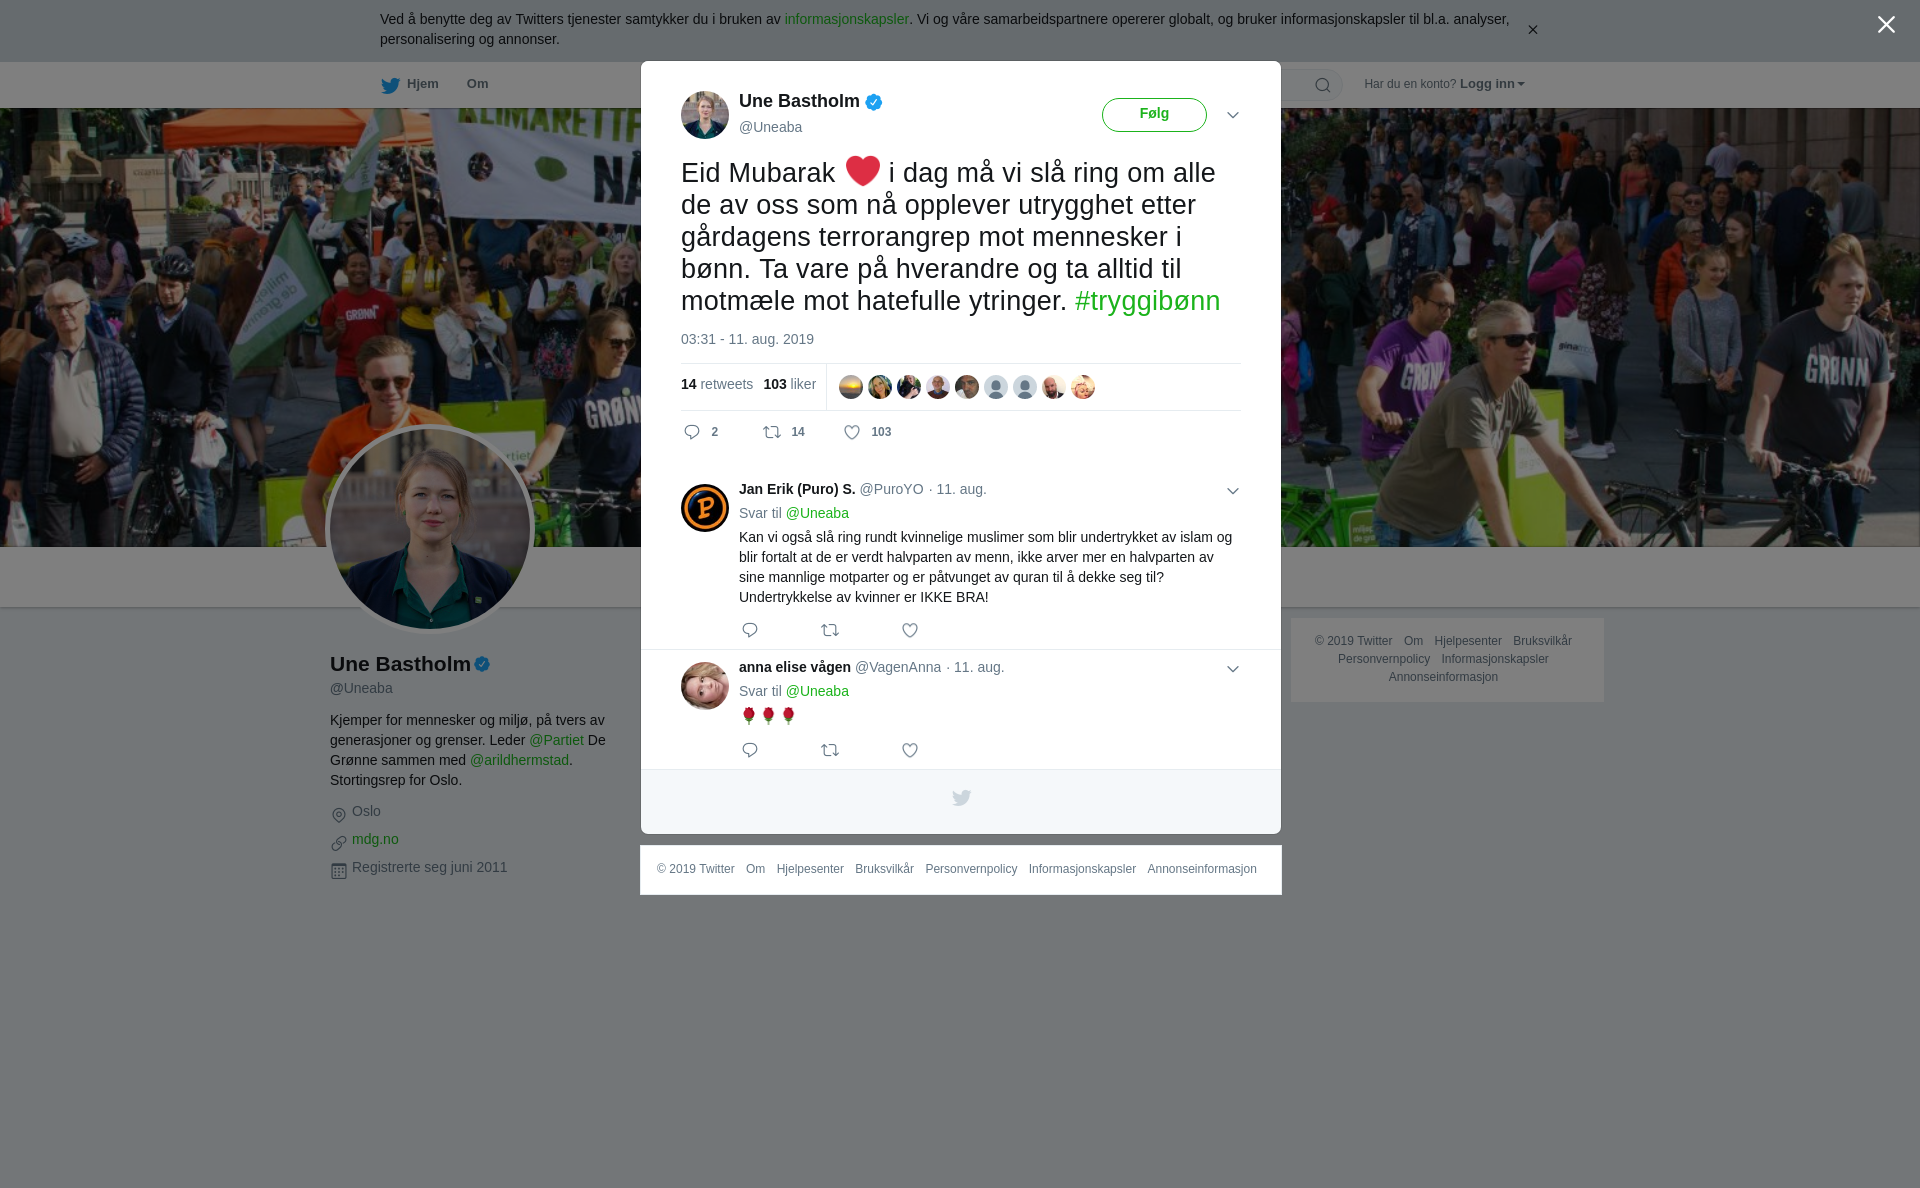Open the #tryggibønn hashtag link
Image resolution: width=1920 pixels, height=1188 pixels.
(x=1147, y=301)
